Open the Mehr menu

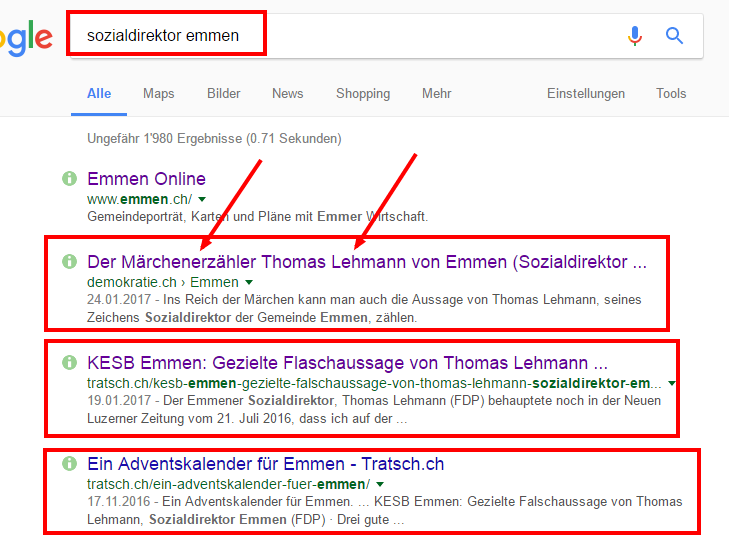point(437,93)
